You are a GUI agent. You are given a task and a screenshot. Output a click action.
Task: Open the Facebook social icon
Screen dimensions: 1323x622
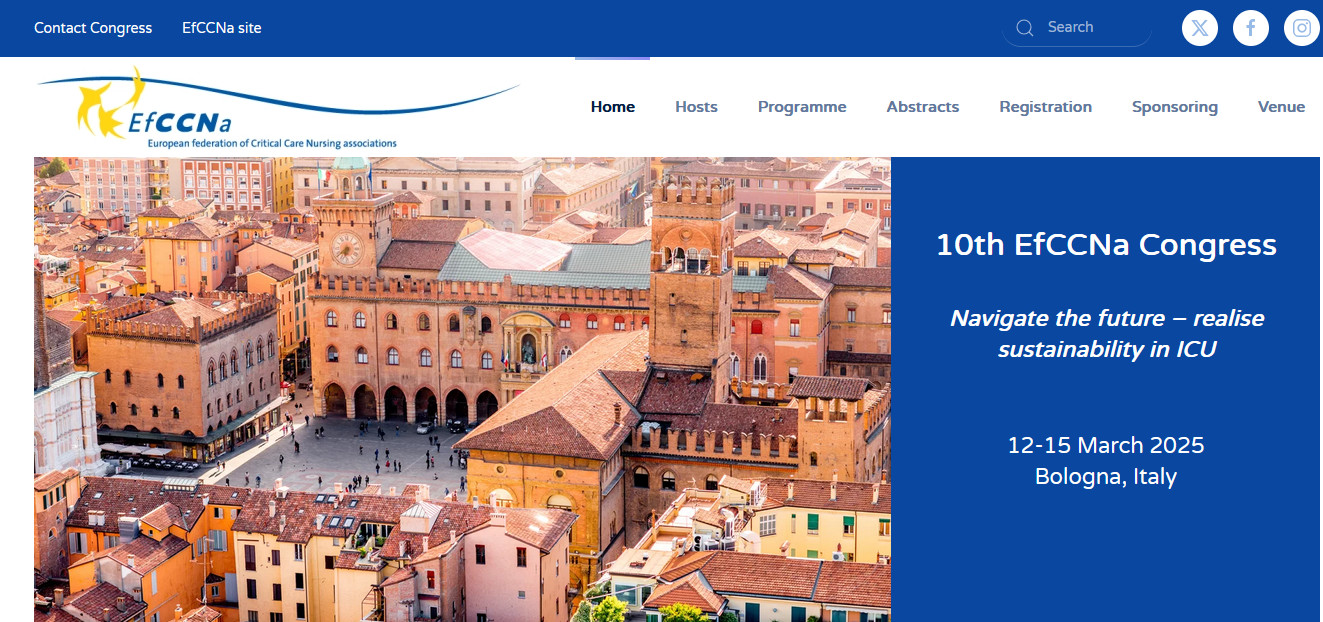point(1251,28)
